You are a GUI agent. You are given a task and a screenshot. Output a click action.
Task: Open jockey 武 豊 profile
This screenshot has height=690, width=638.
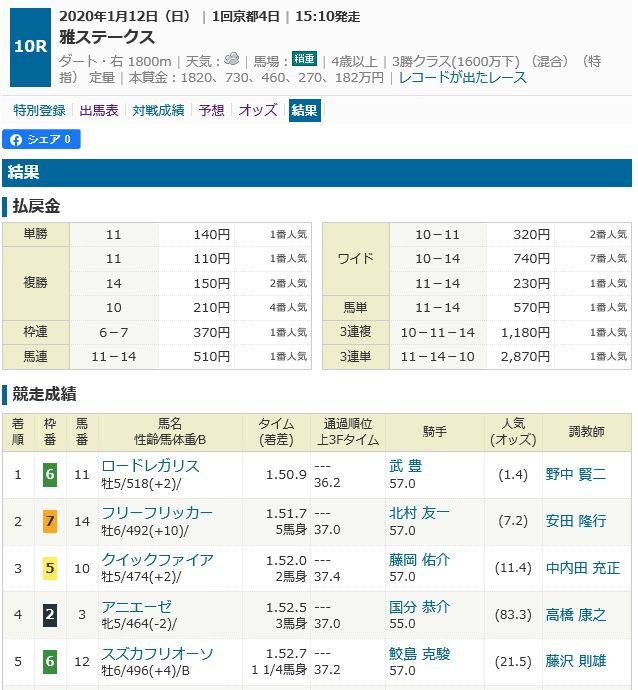pyautogui.click(x=408, y=466)
